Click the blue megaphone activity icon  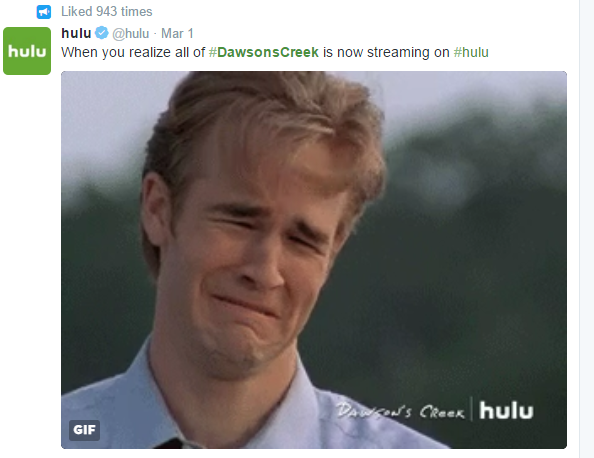pos(44,12)
